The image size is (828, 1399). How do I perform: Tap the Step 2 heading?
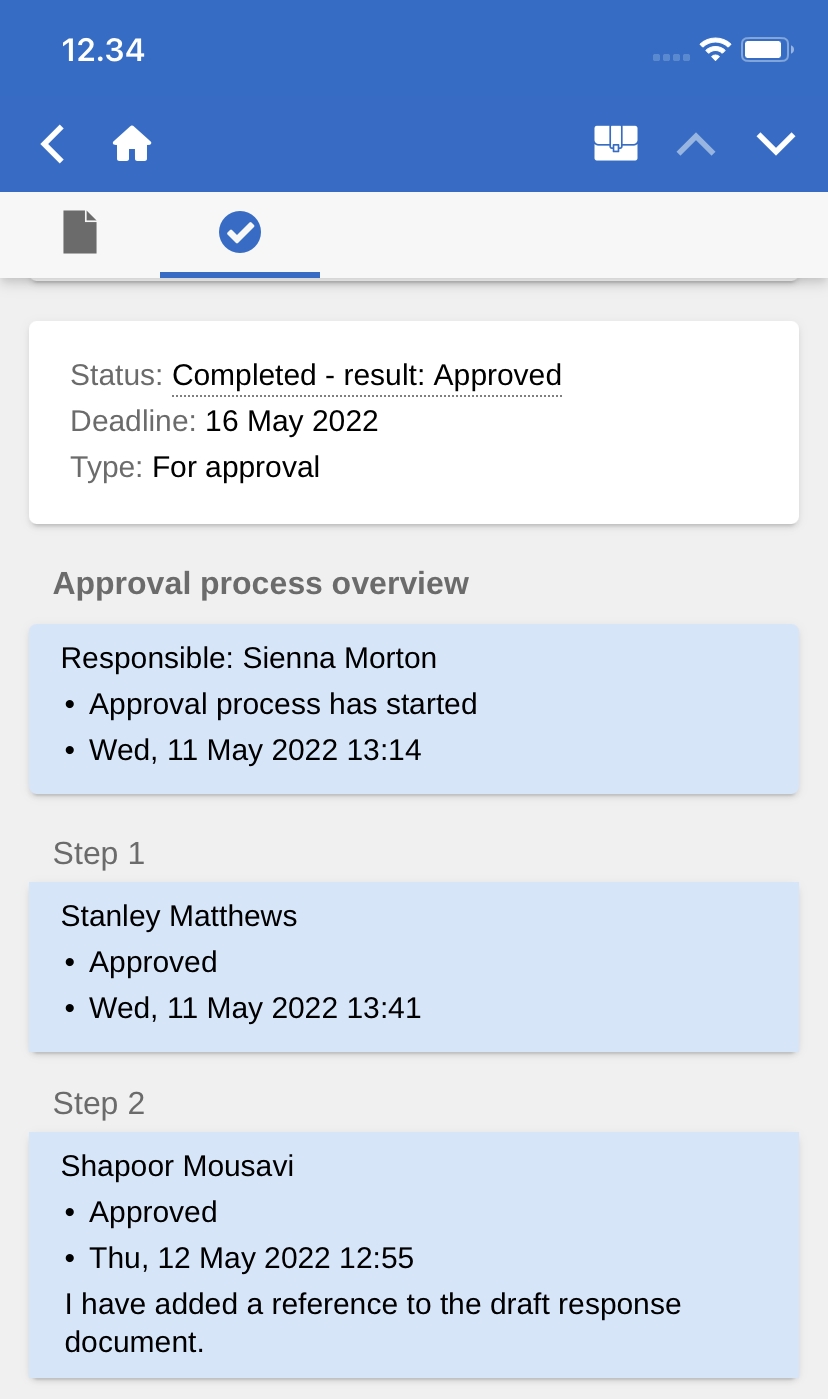pos(99,1104)
